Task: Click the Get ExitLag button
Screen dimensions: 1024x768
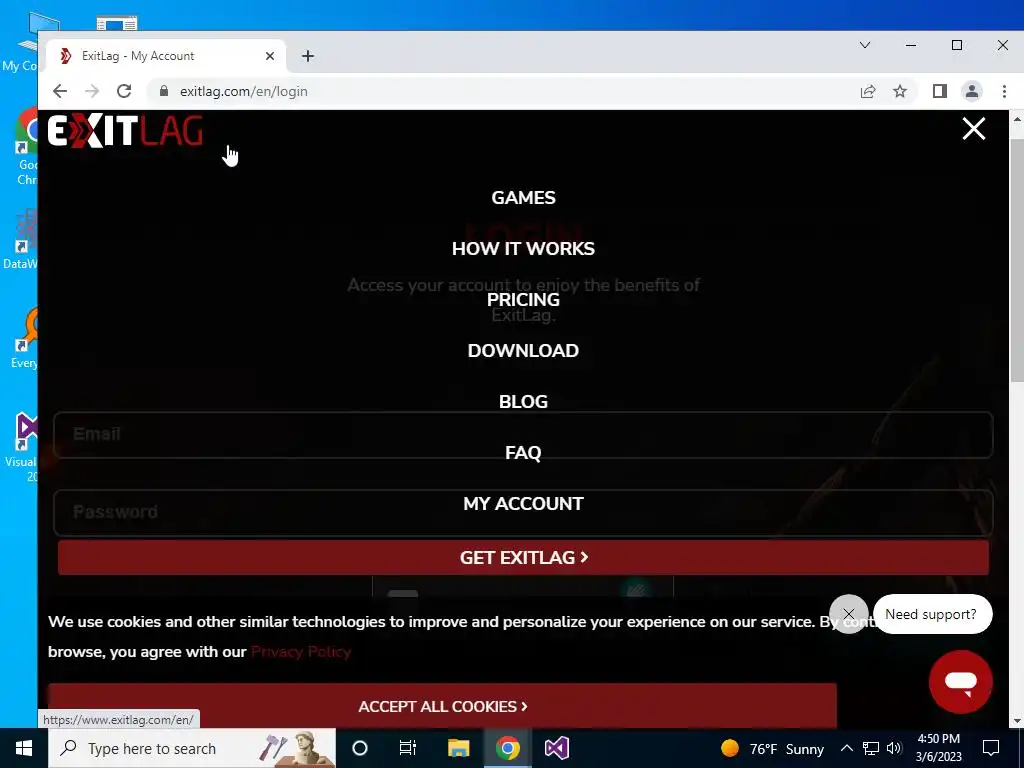Action: (x=523, y=558)
